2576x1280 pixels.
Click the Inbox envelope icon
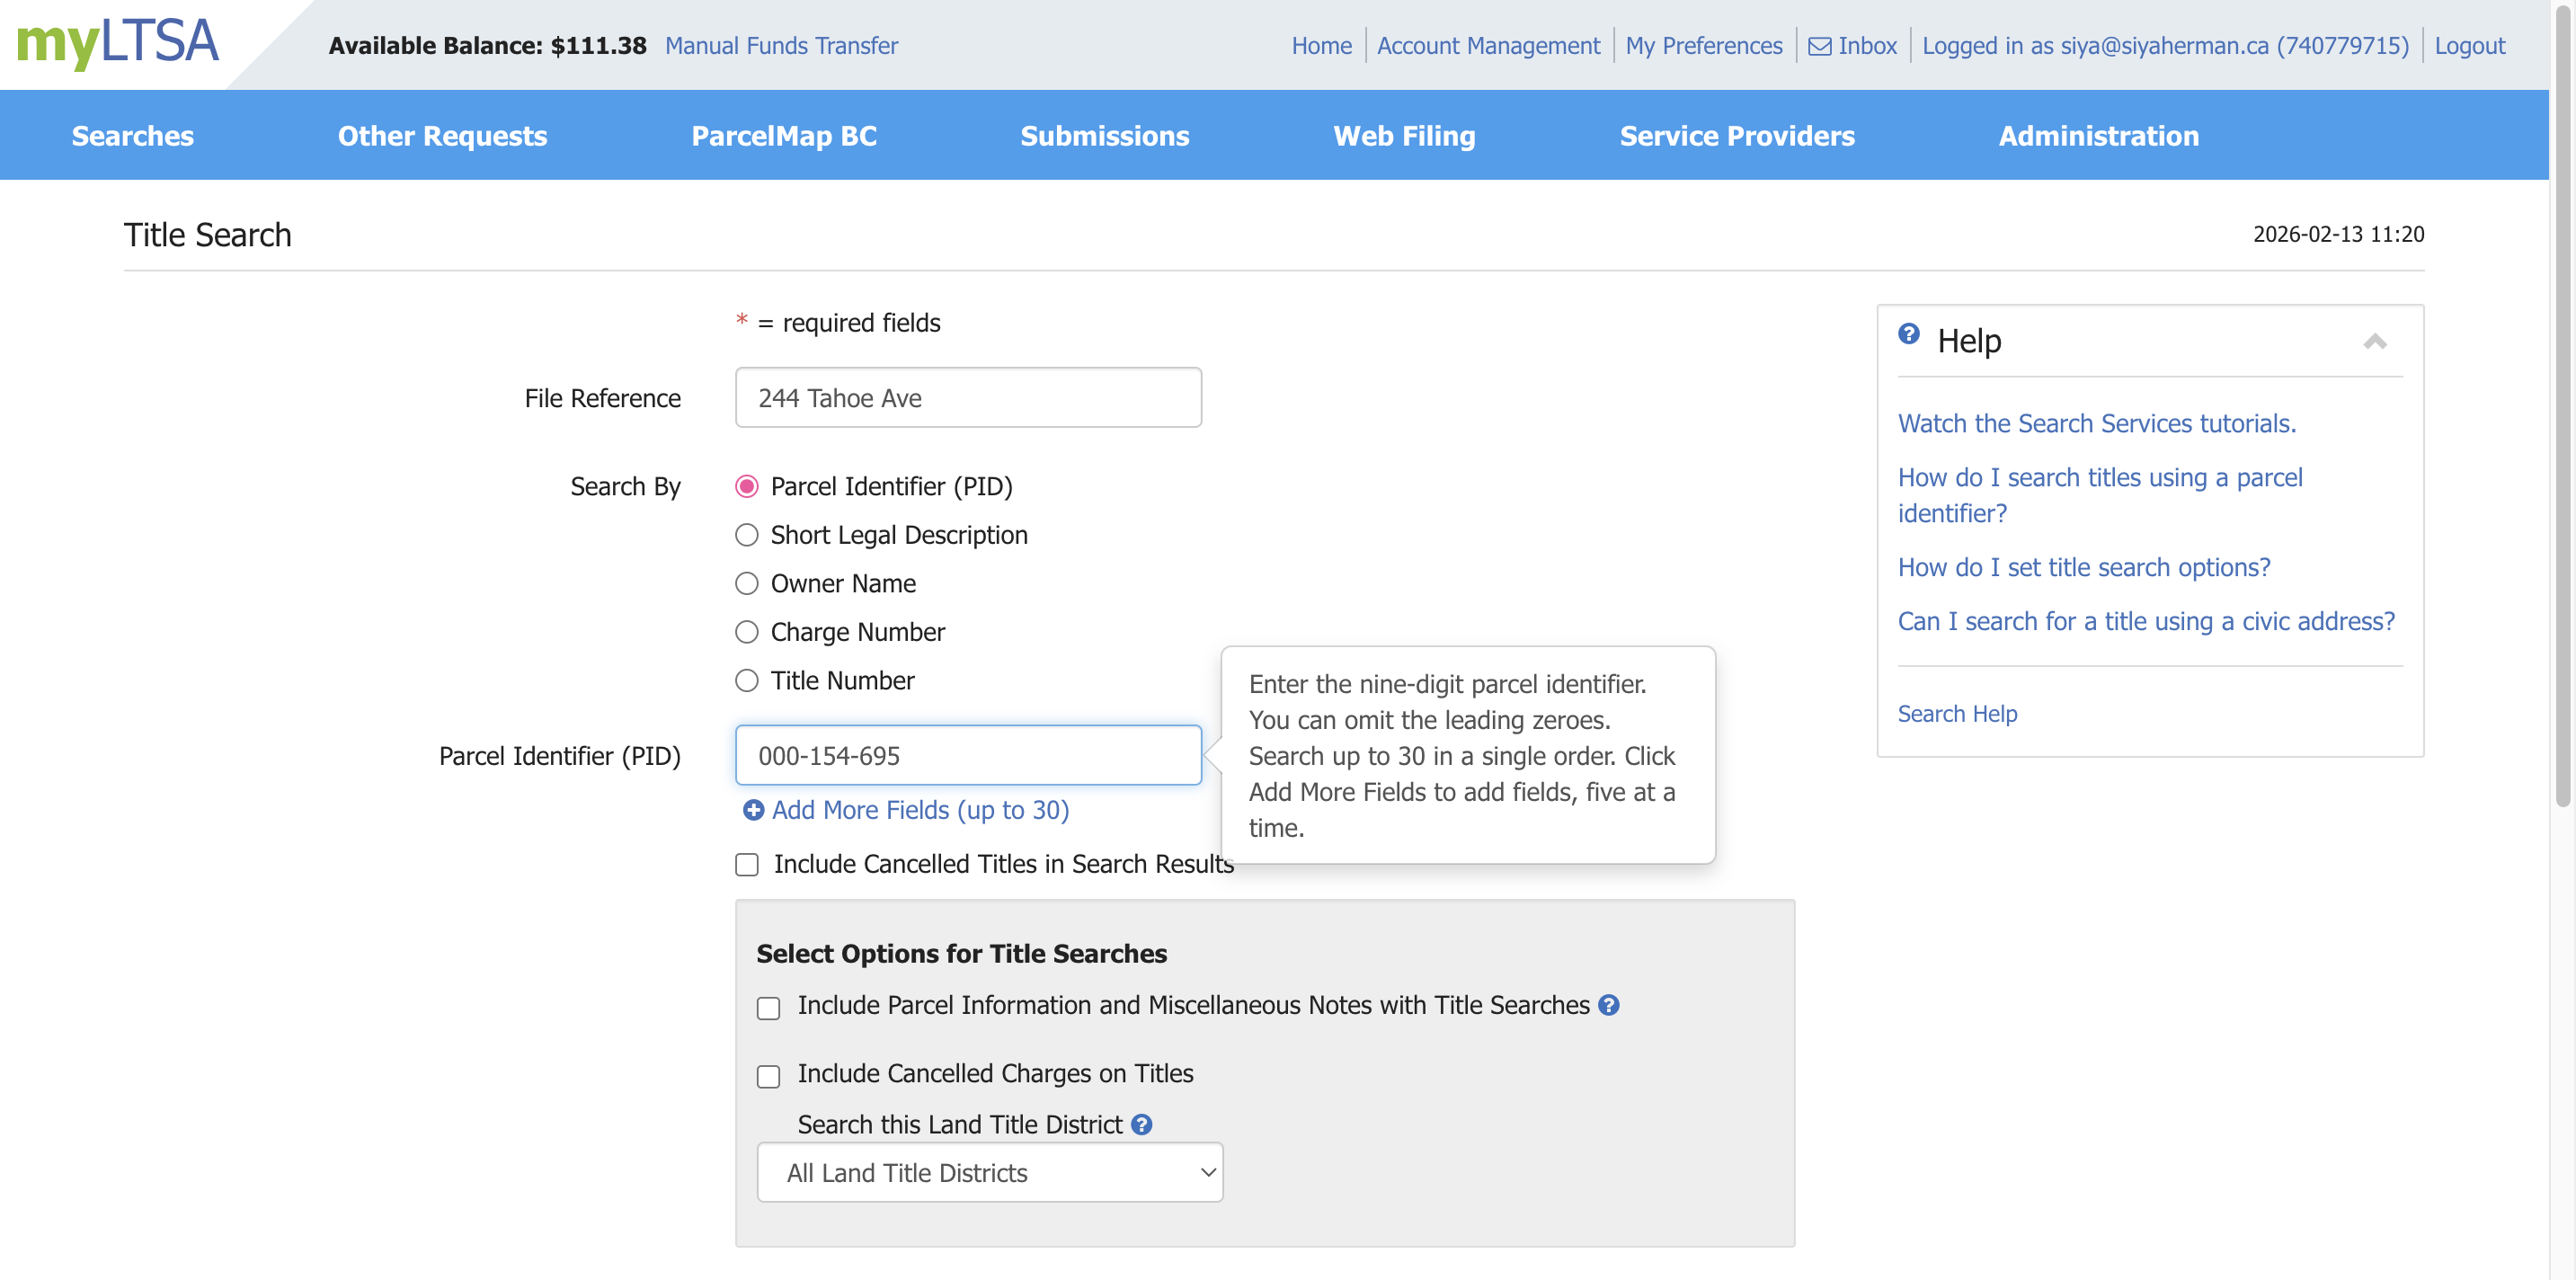[x=1819, y=46]
